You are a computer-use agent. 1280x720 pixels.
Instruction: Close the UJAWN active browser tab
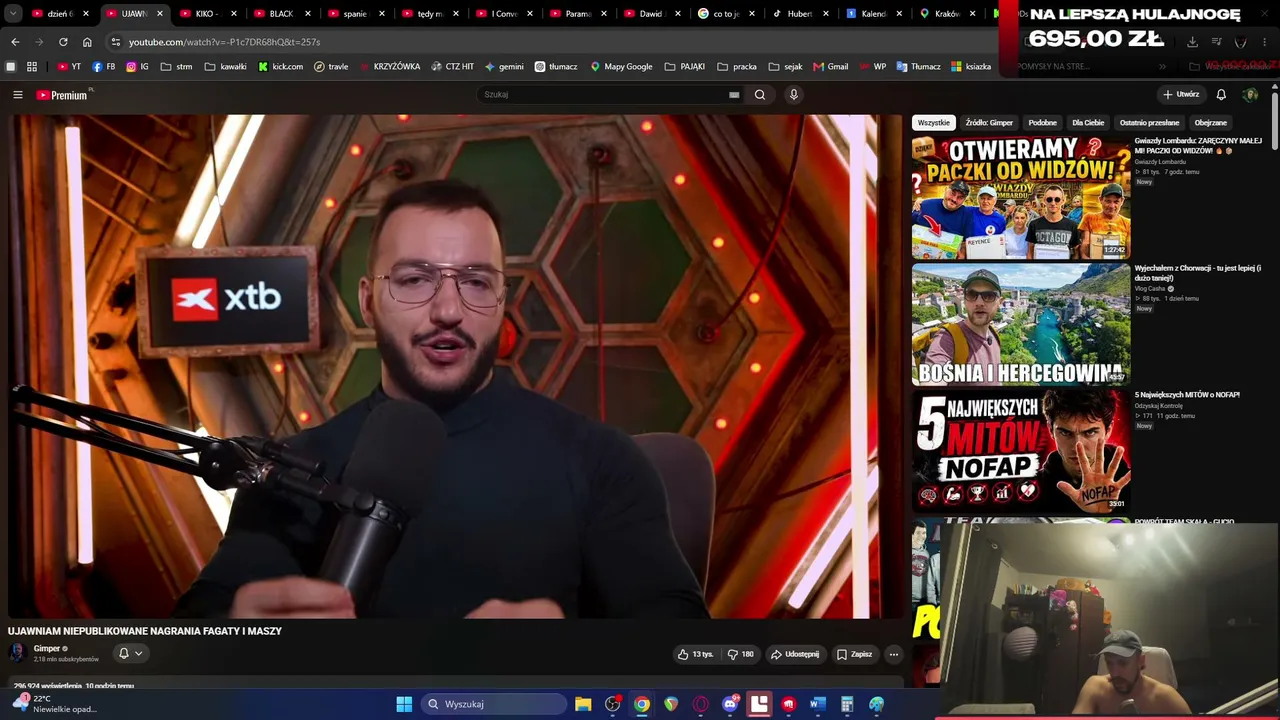tap(159, 14)
